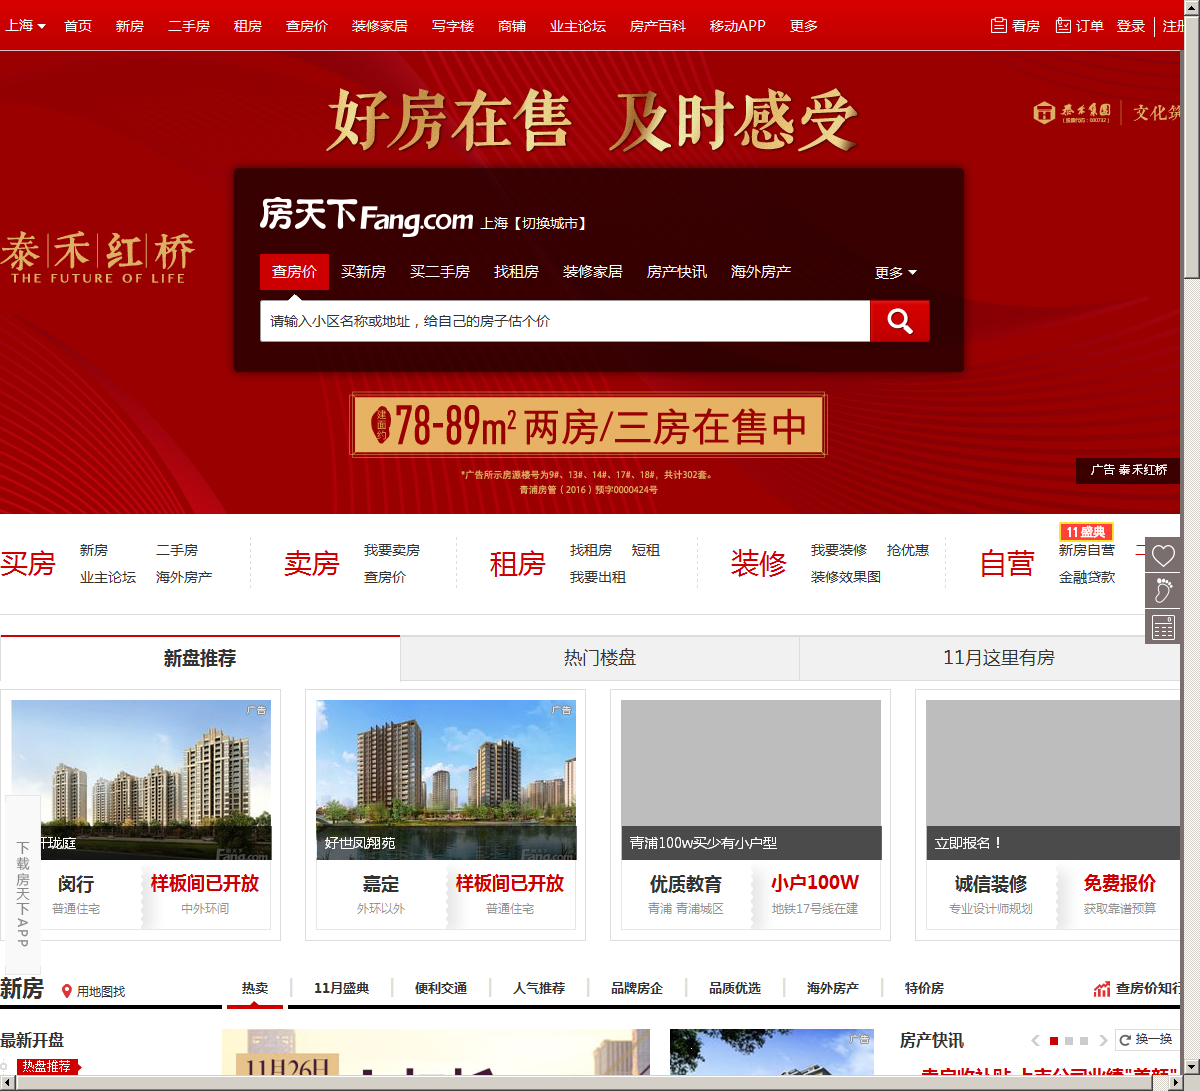The width and height of the screenshot is (1200, 1091).
Task: Click the 查房价知行情 chart icon
Action: pyautogui.click(x=1102, y=989)
